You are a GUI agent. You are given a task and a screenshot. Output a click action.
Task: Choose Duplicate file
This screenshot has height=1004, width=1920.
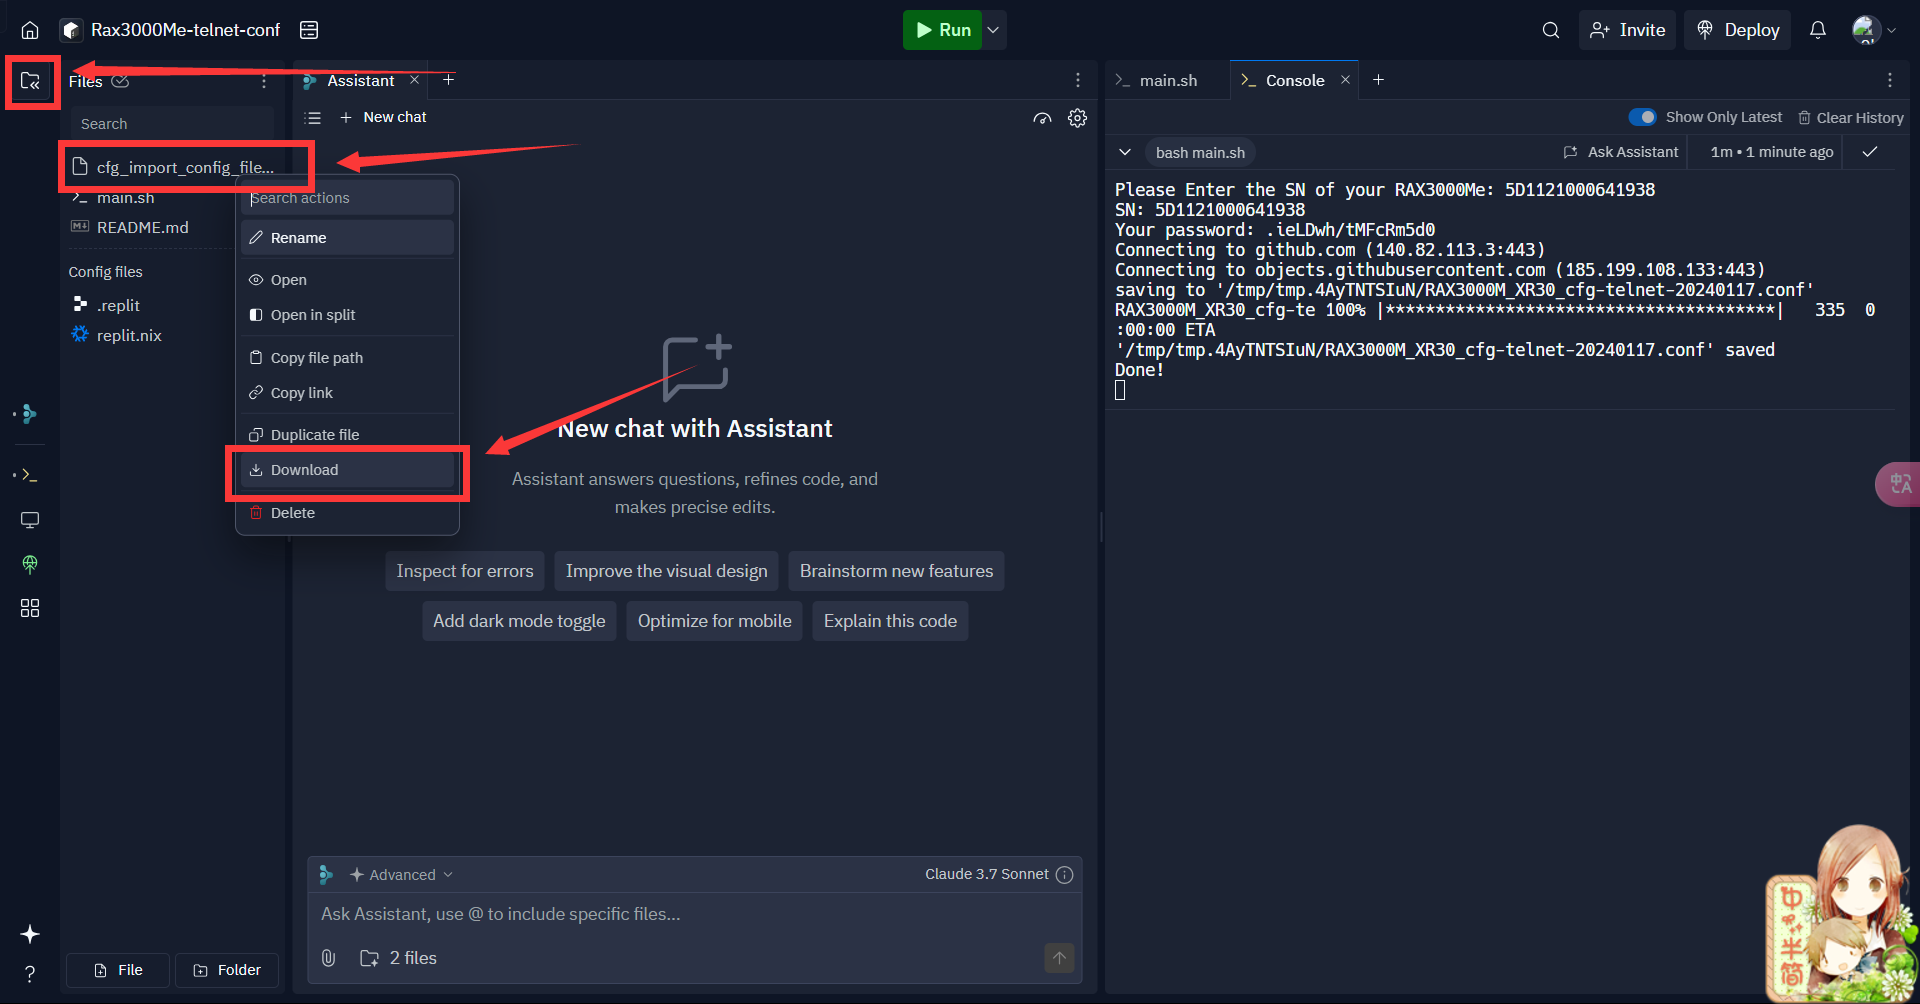[x=347, y=435]
